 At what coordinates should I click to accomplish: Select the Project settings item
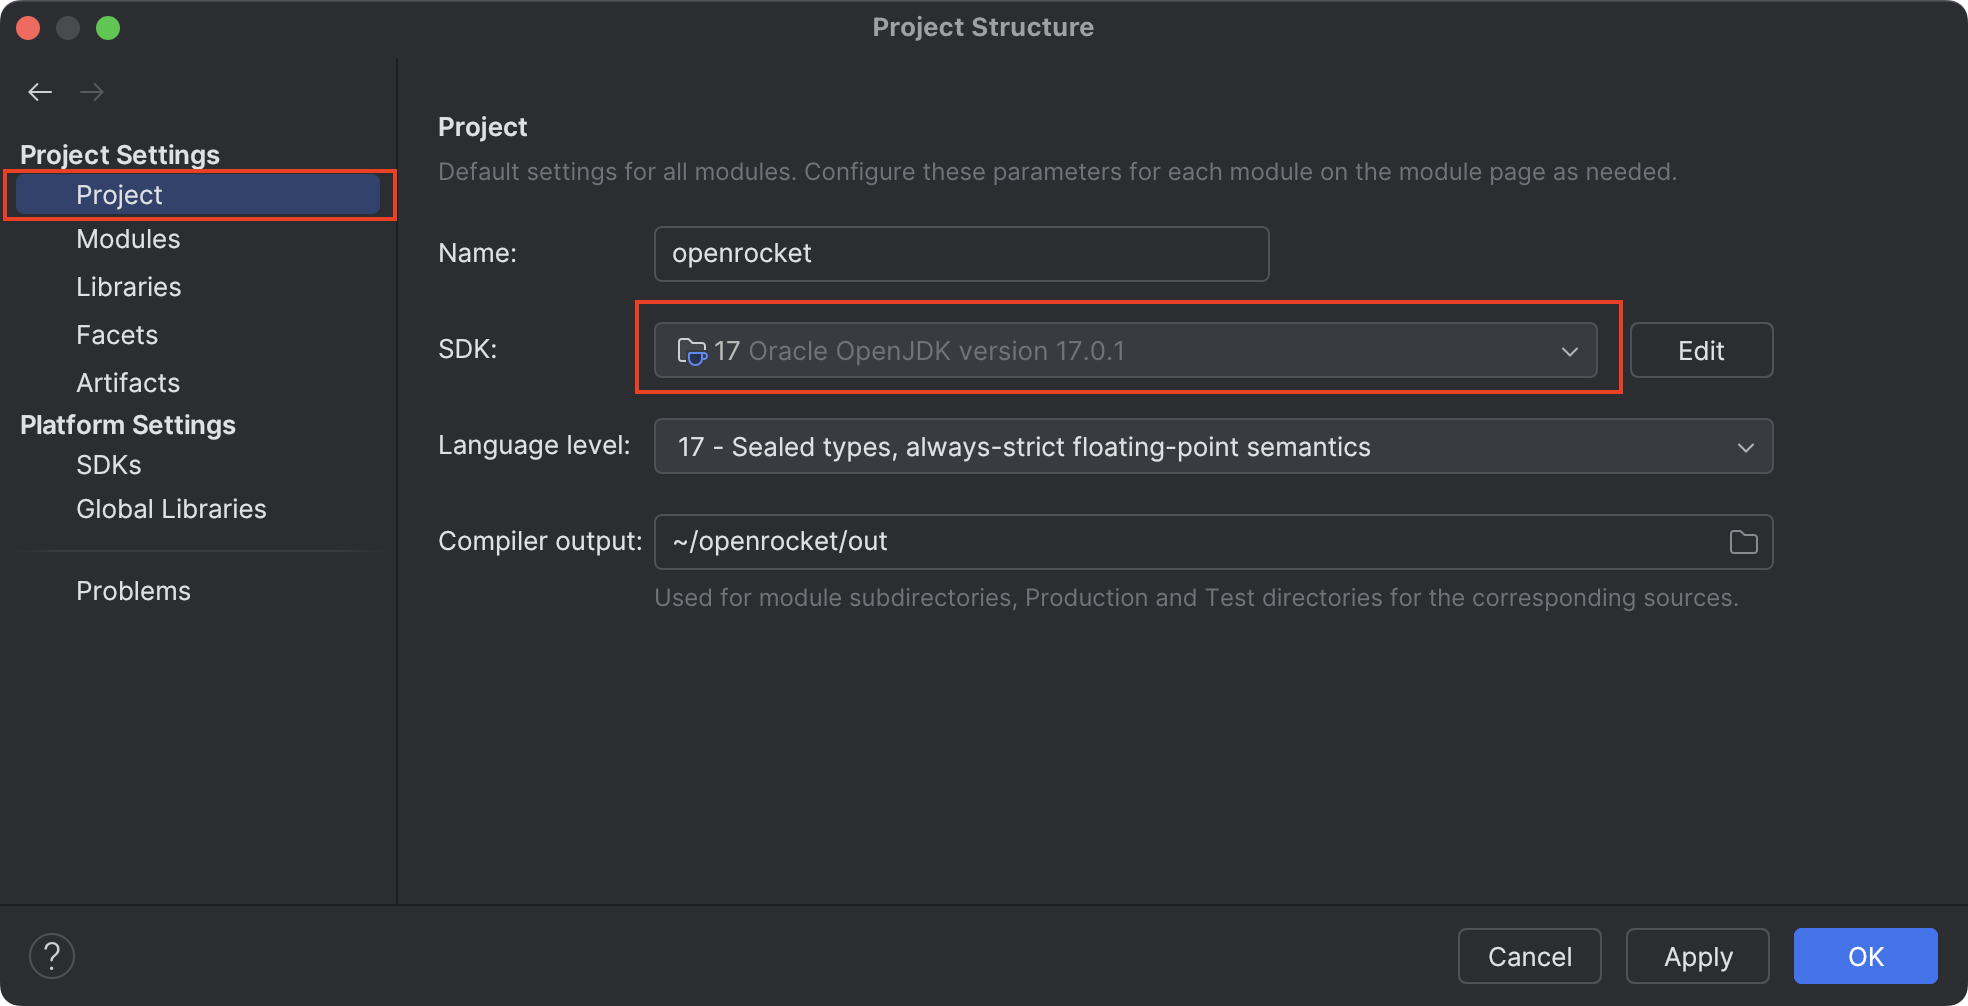click(x=119, y=195)
